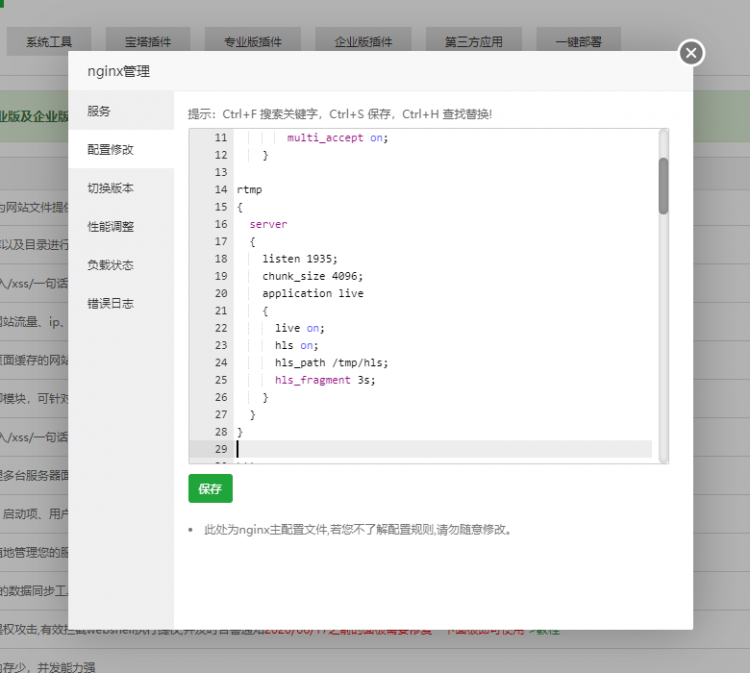This screenshot has height=673, width=750.
Task: Open the 性能调整 tab
Action: (110, 227)
